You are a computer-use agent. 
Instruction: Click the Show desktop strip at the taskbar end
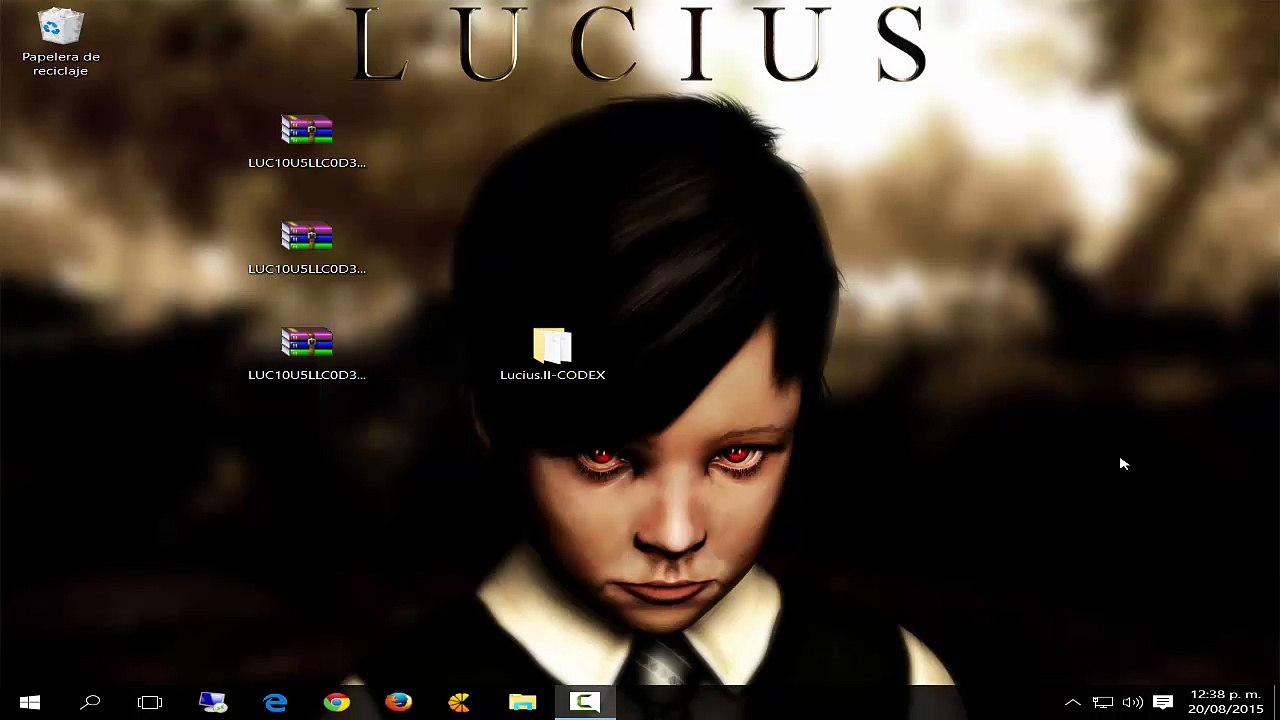(x=1276, y=702)
